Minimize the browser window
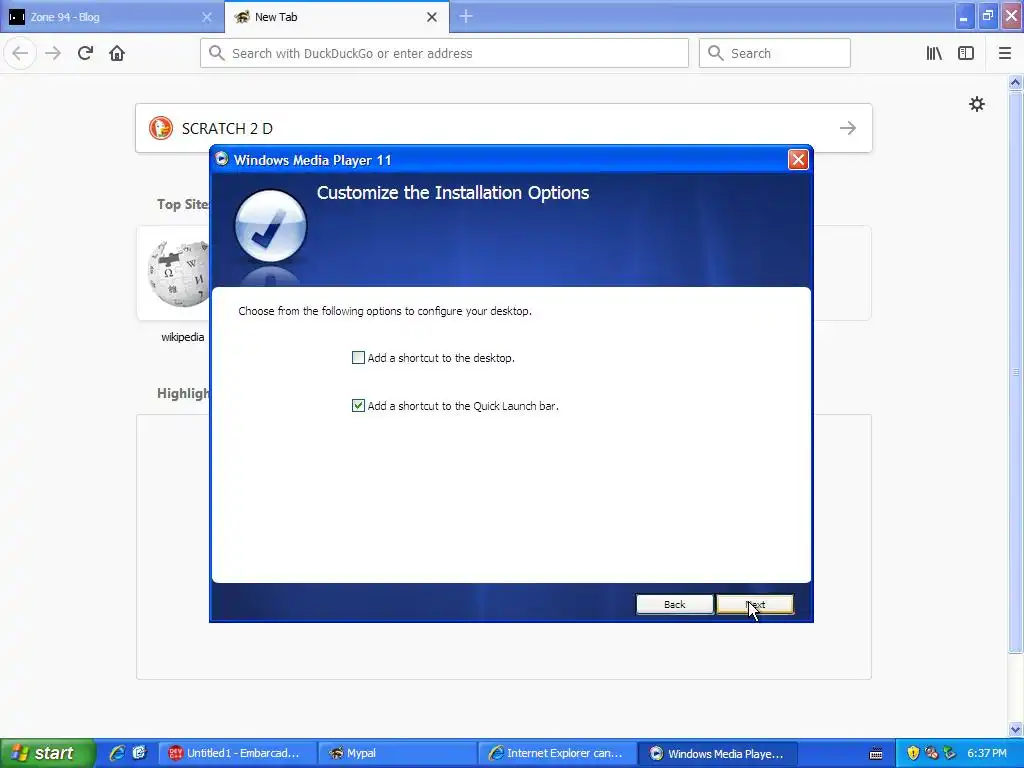The height and width of the screenshot is (768, 1024). (963, 17)
